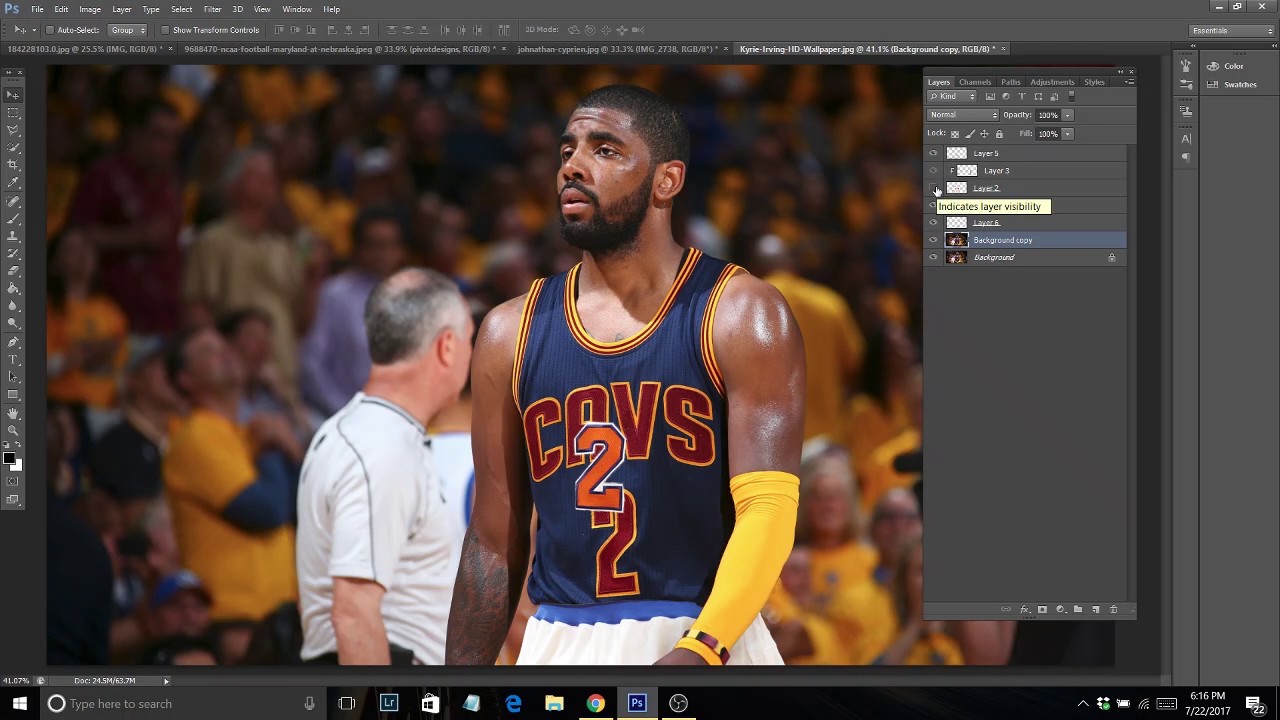
Task: Select the Horizontal Type tool
Action: (13, 359)
